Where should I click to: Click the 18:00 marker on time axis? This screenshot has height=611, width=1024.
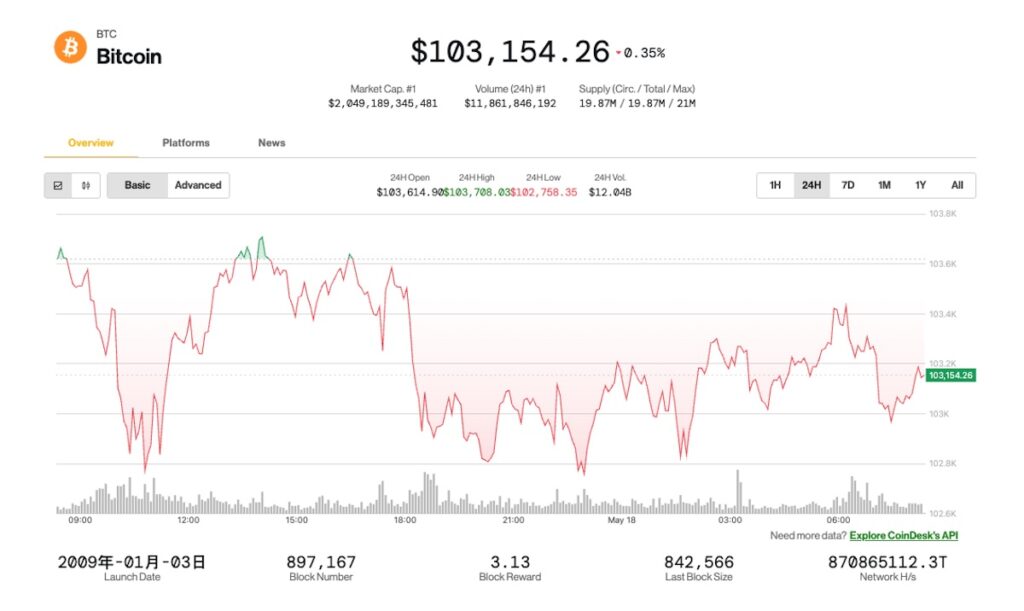click(405, 520)
